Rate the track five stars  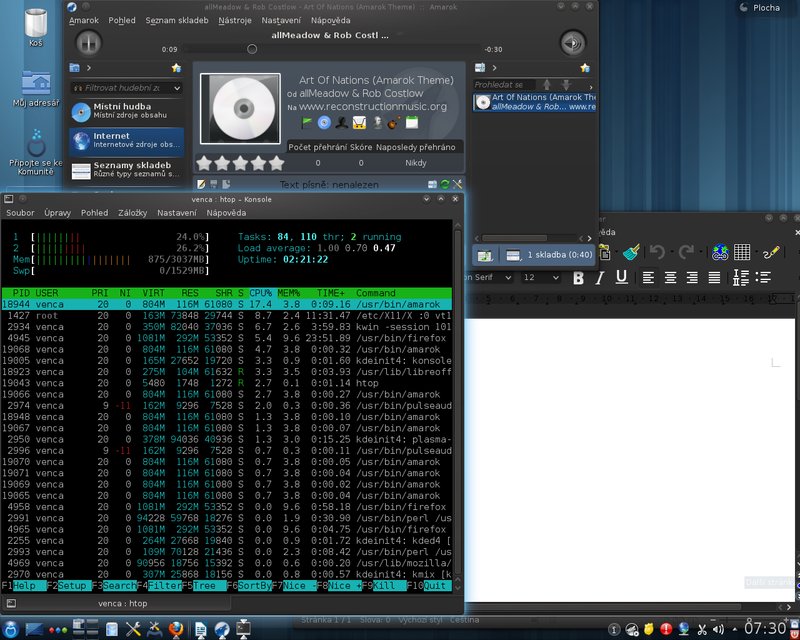click(277, 163)
